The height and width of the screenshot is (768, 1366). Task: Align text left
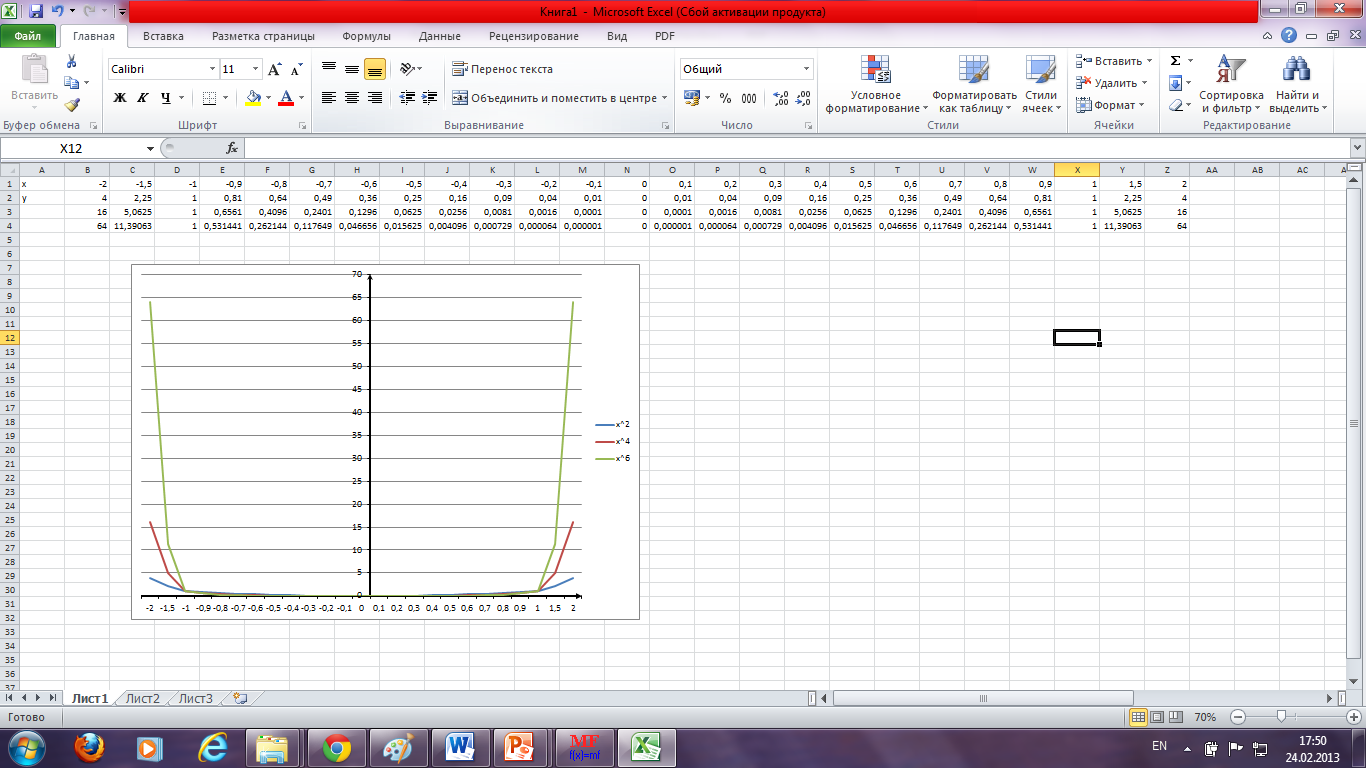click(329, 98)
